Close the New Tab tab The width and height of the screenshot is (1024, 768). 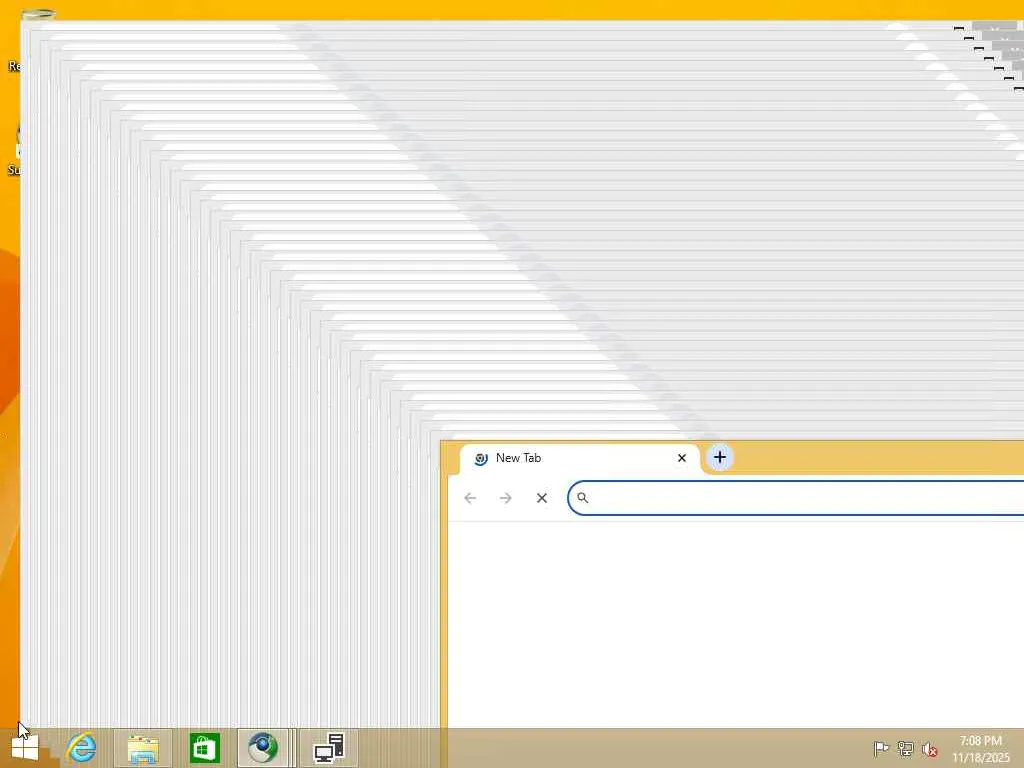click(x=682, y=458)
